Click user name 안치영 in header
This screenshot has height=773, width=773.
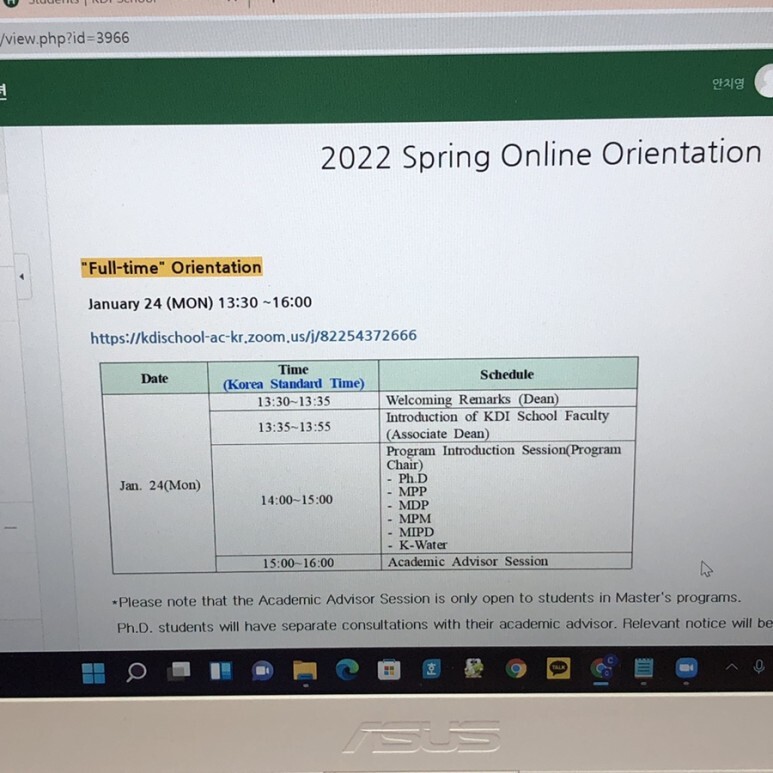coord(728,84)
